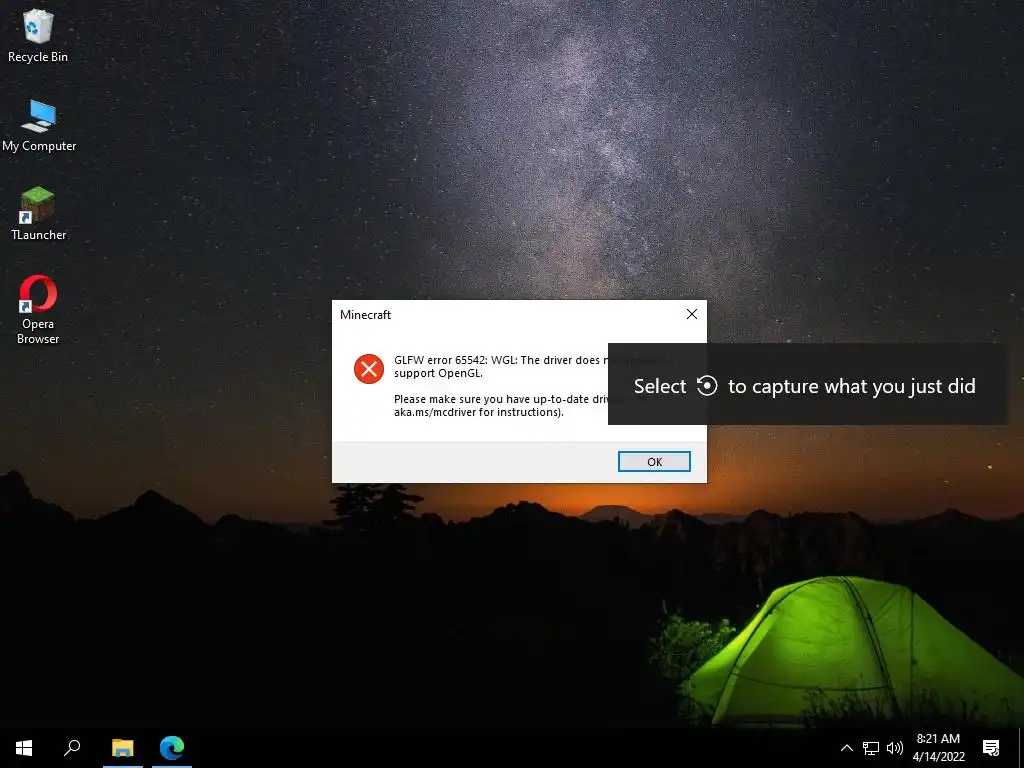Click the Minecraft dialog title text

pos(365,315)
